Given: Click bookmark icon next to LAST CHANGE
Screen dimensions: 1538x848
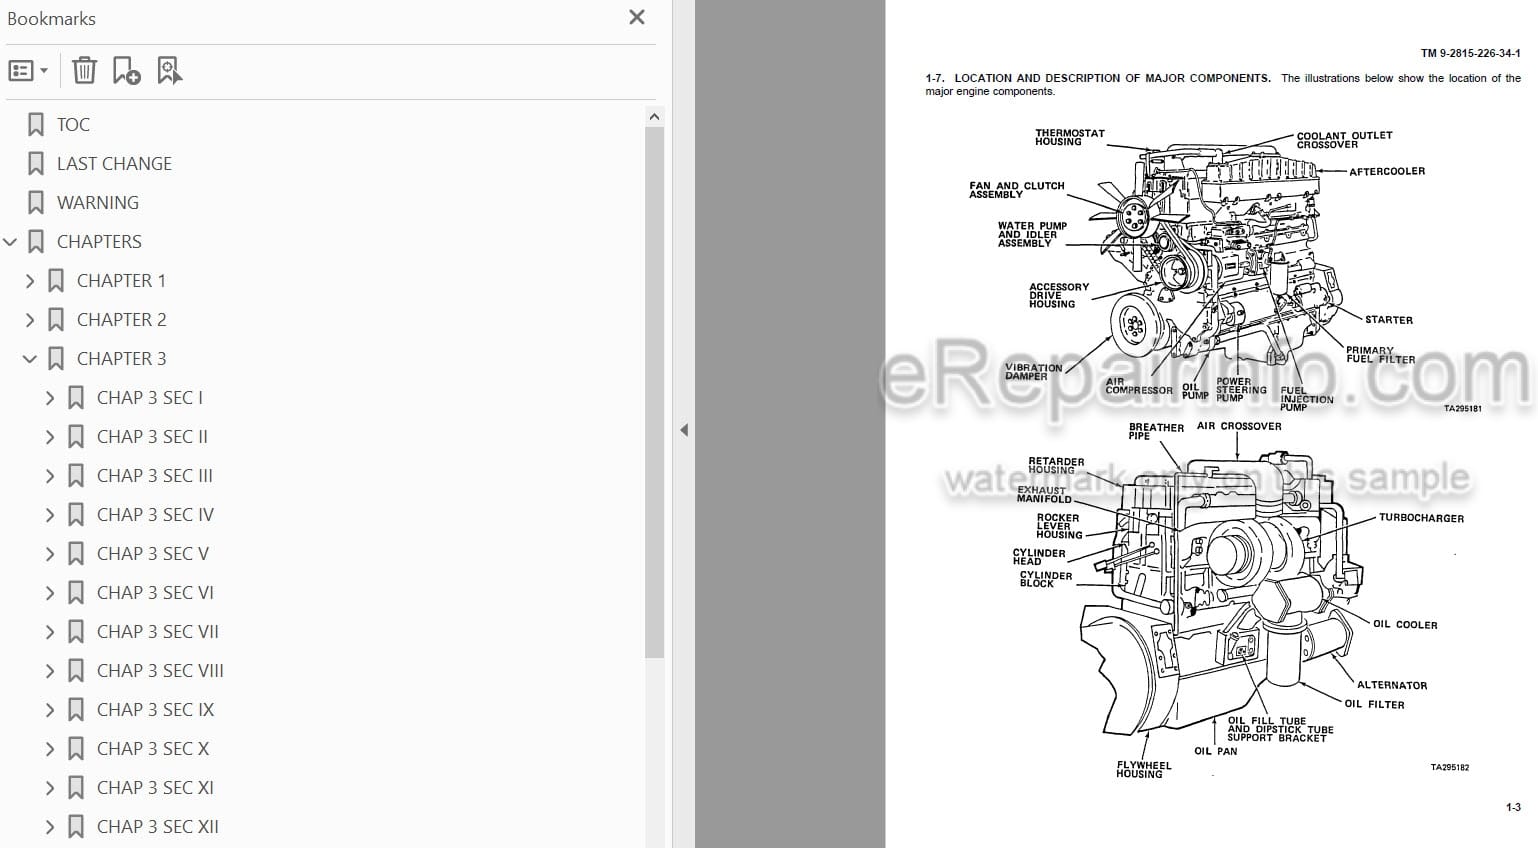Looking at the screenshot, I should pos(36,164).
